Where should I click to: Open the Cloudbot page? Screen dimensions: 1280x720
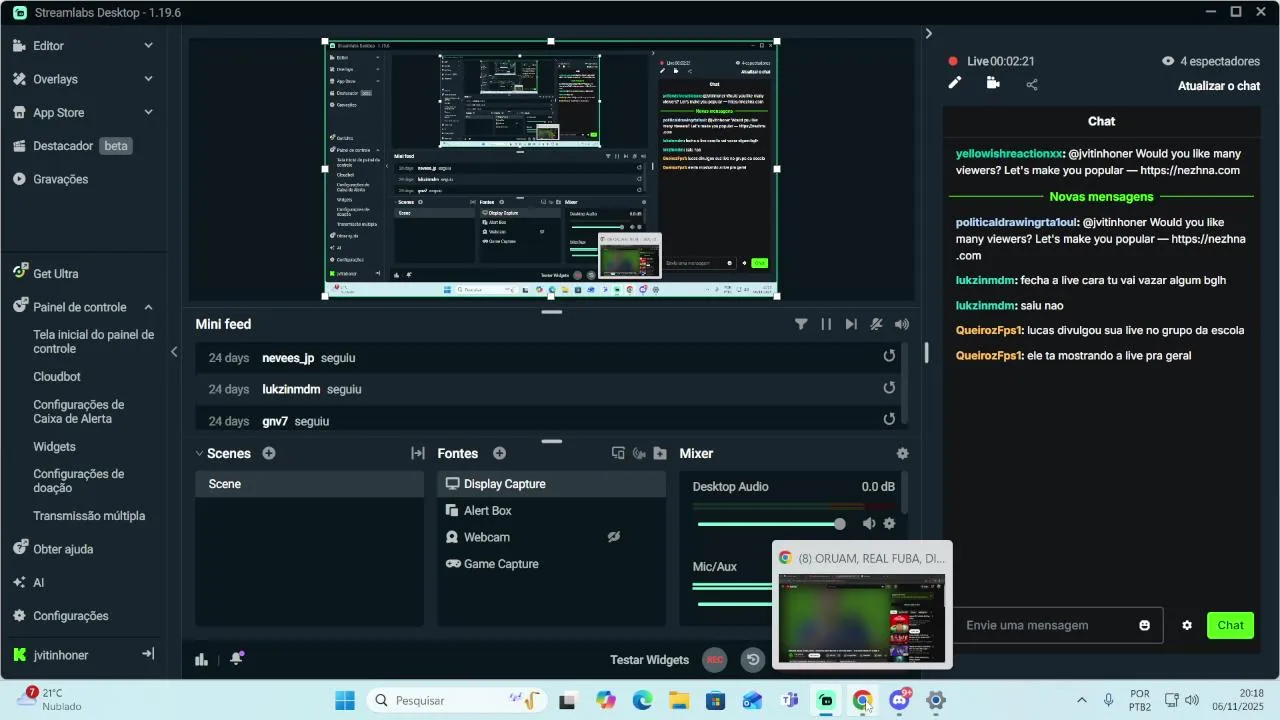(57, 377)
